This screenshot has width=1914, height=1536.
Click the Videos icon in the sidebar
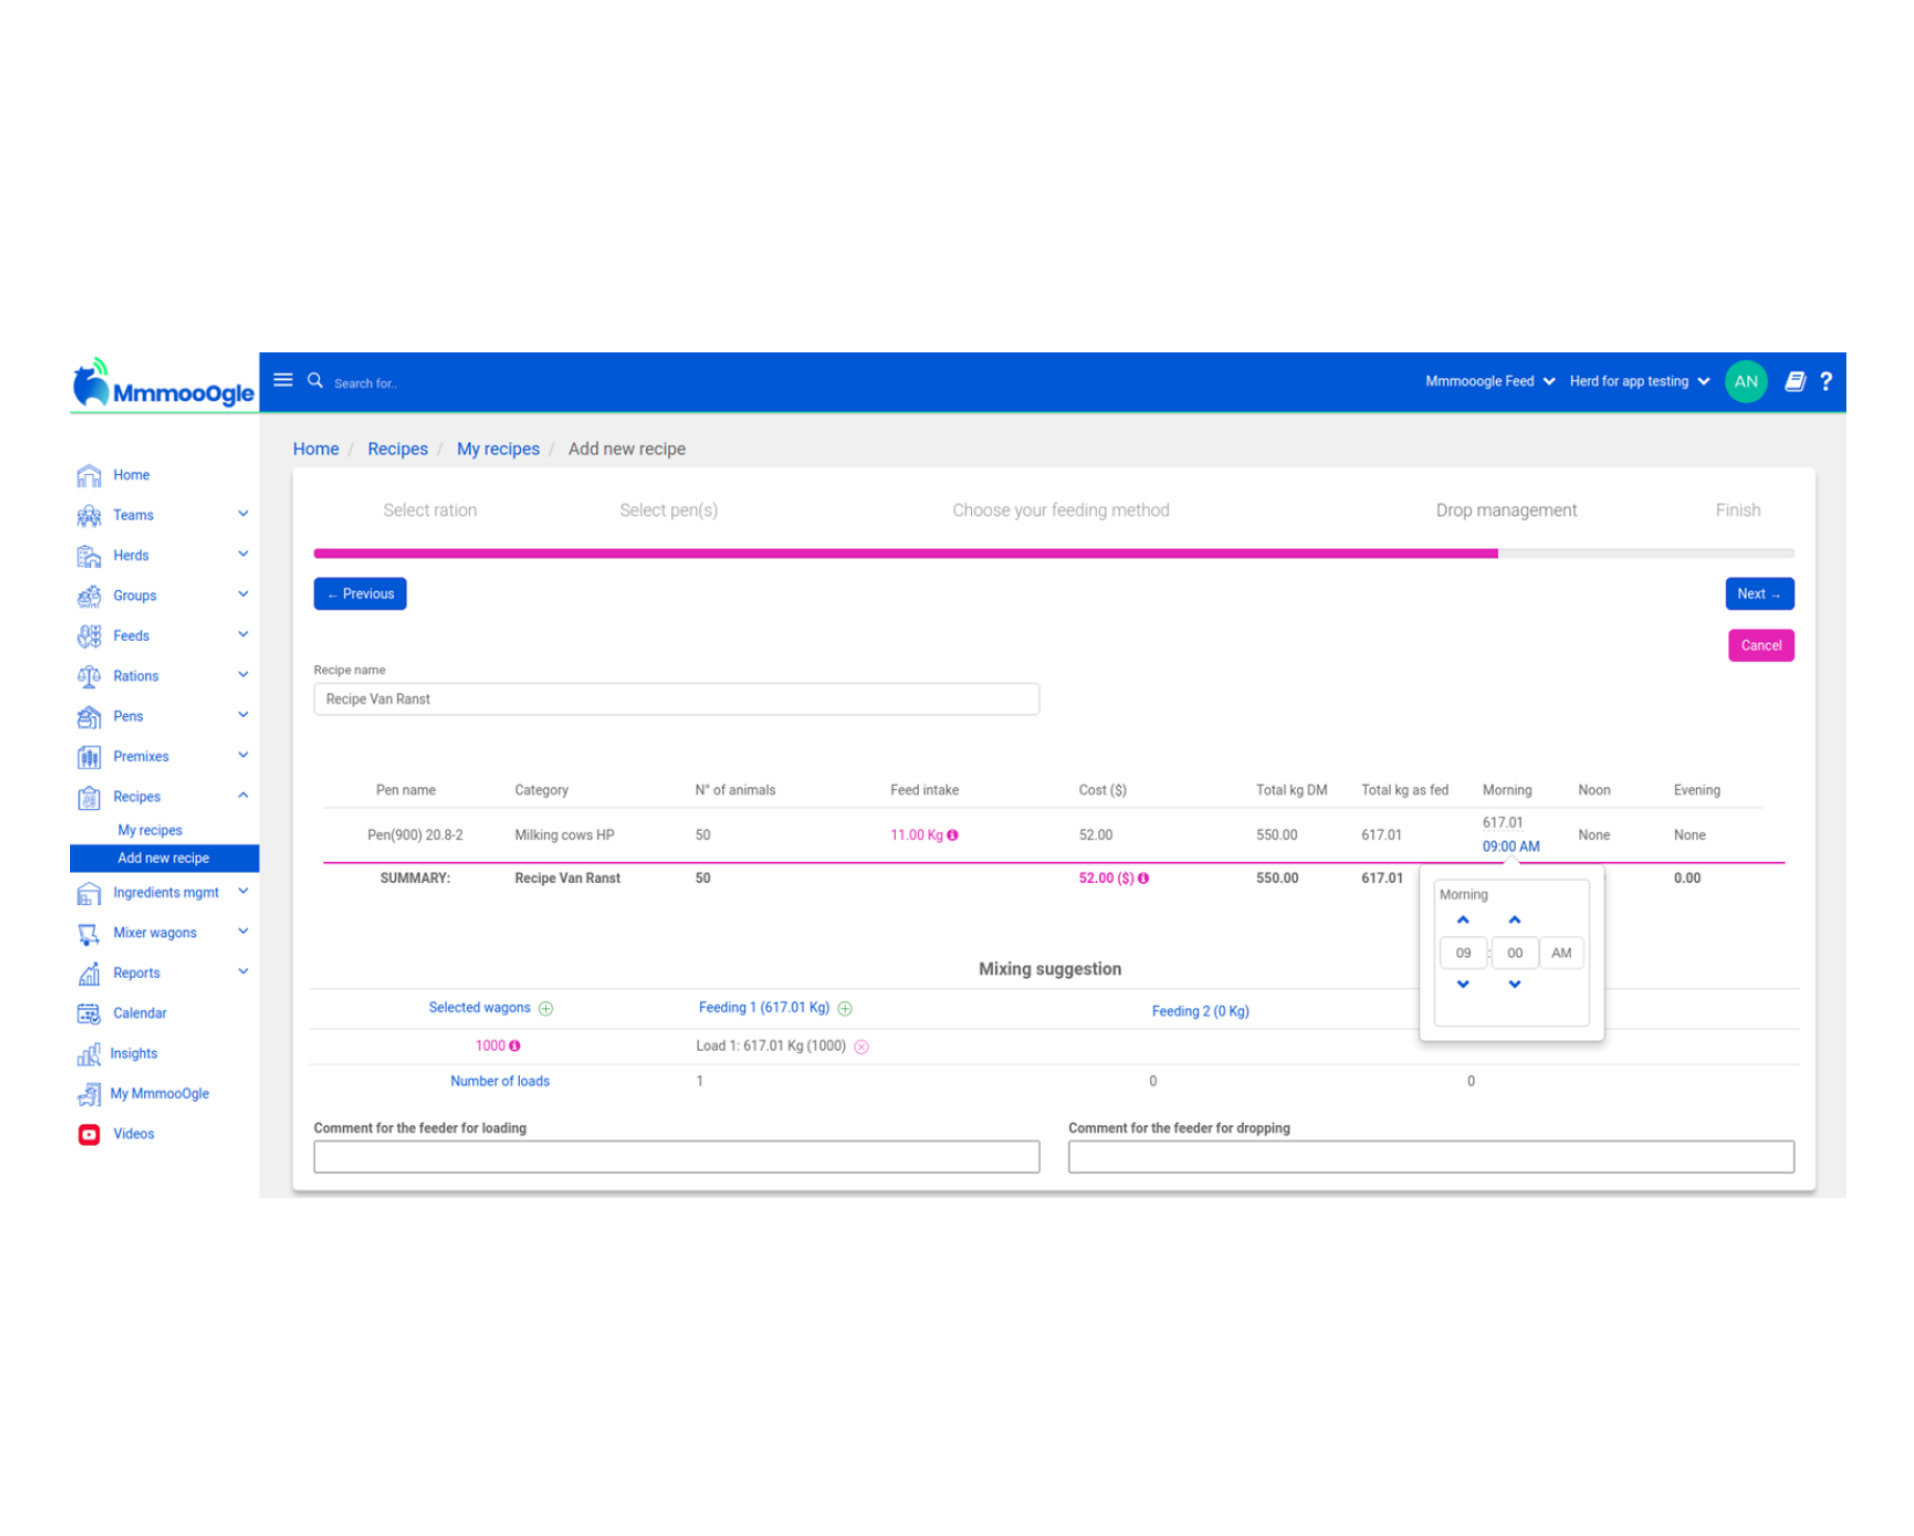click(88, 1133)
